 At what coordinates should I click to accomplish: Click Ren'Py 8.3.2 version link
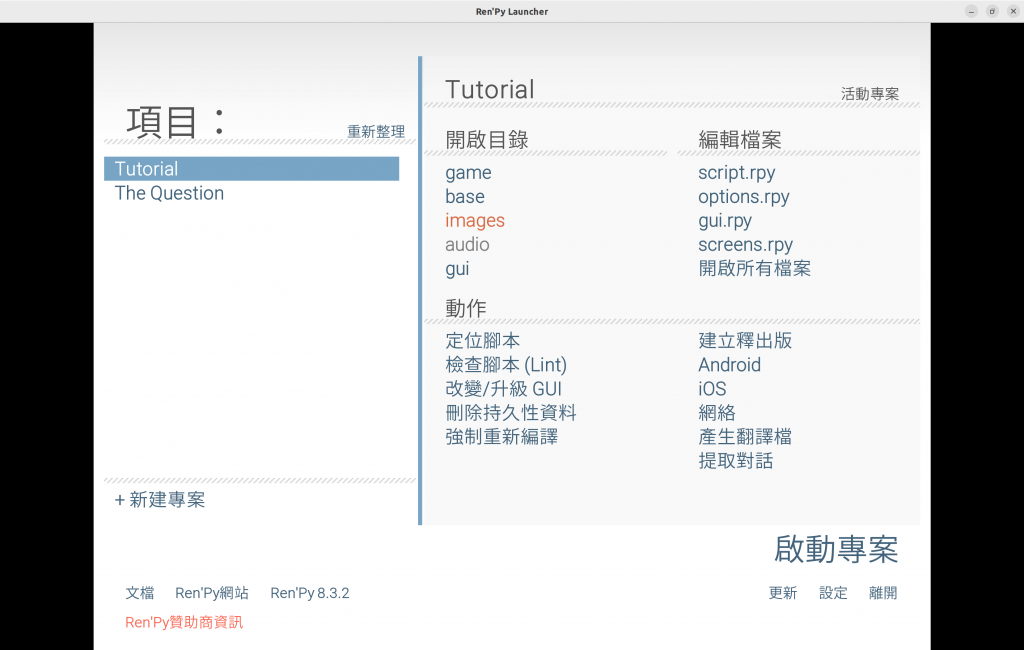[310, 593]
